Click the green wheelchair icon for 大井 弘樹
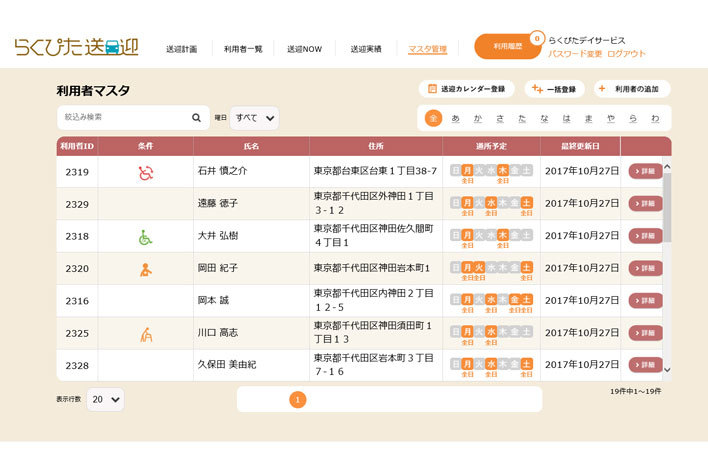708x472 pixels. coord(145,237)
